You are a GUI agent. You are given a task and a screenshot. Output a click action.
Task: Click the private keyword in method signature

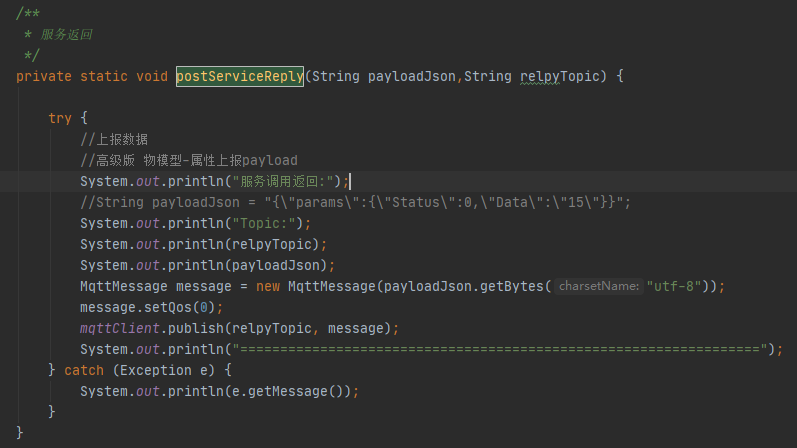[x=44, y=76]
